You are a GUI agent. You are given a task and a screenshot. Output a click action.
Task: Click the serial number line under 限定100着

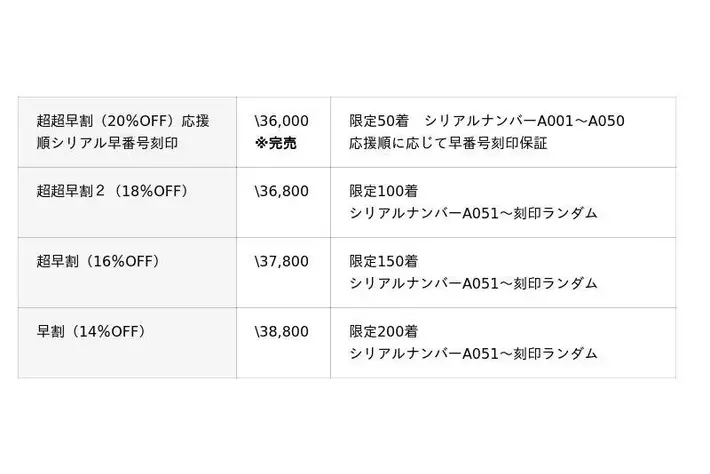[473, 213]
